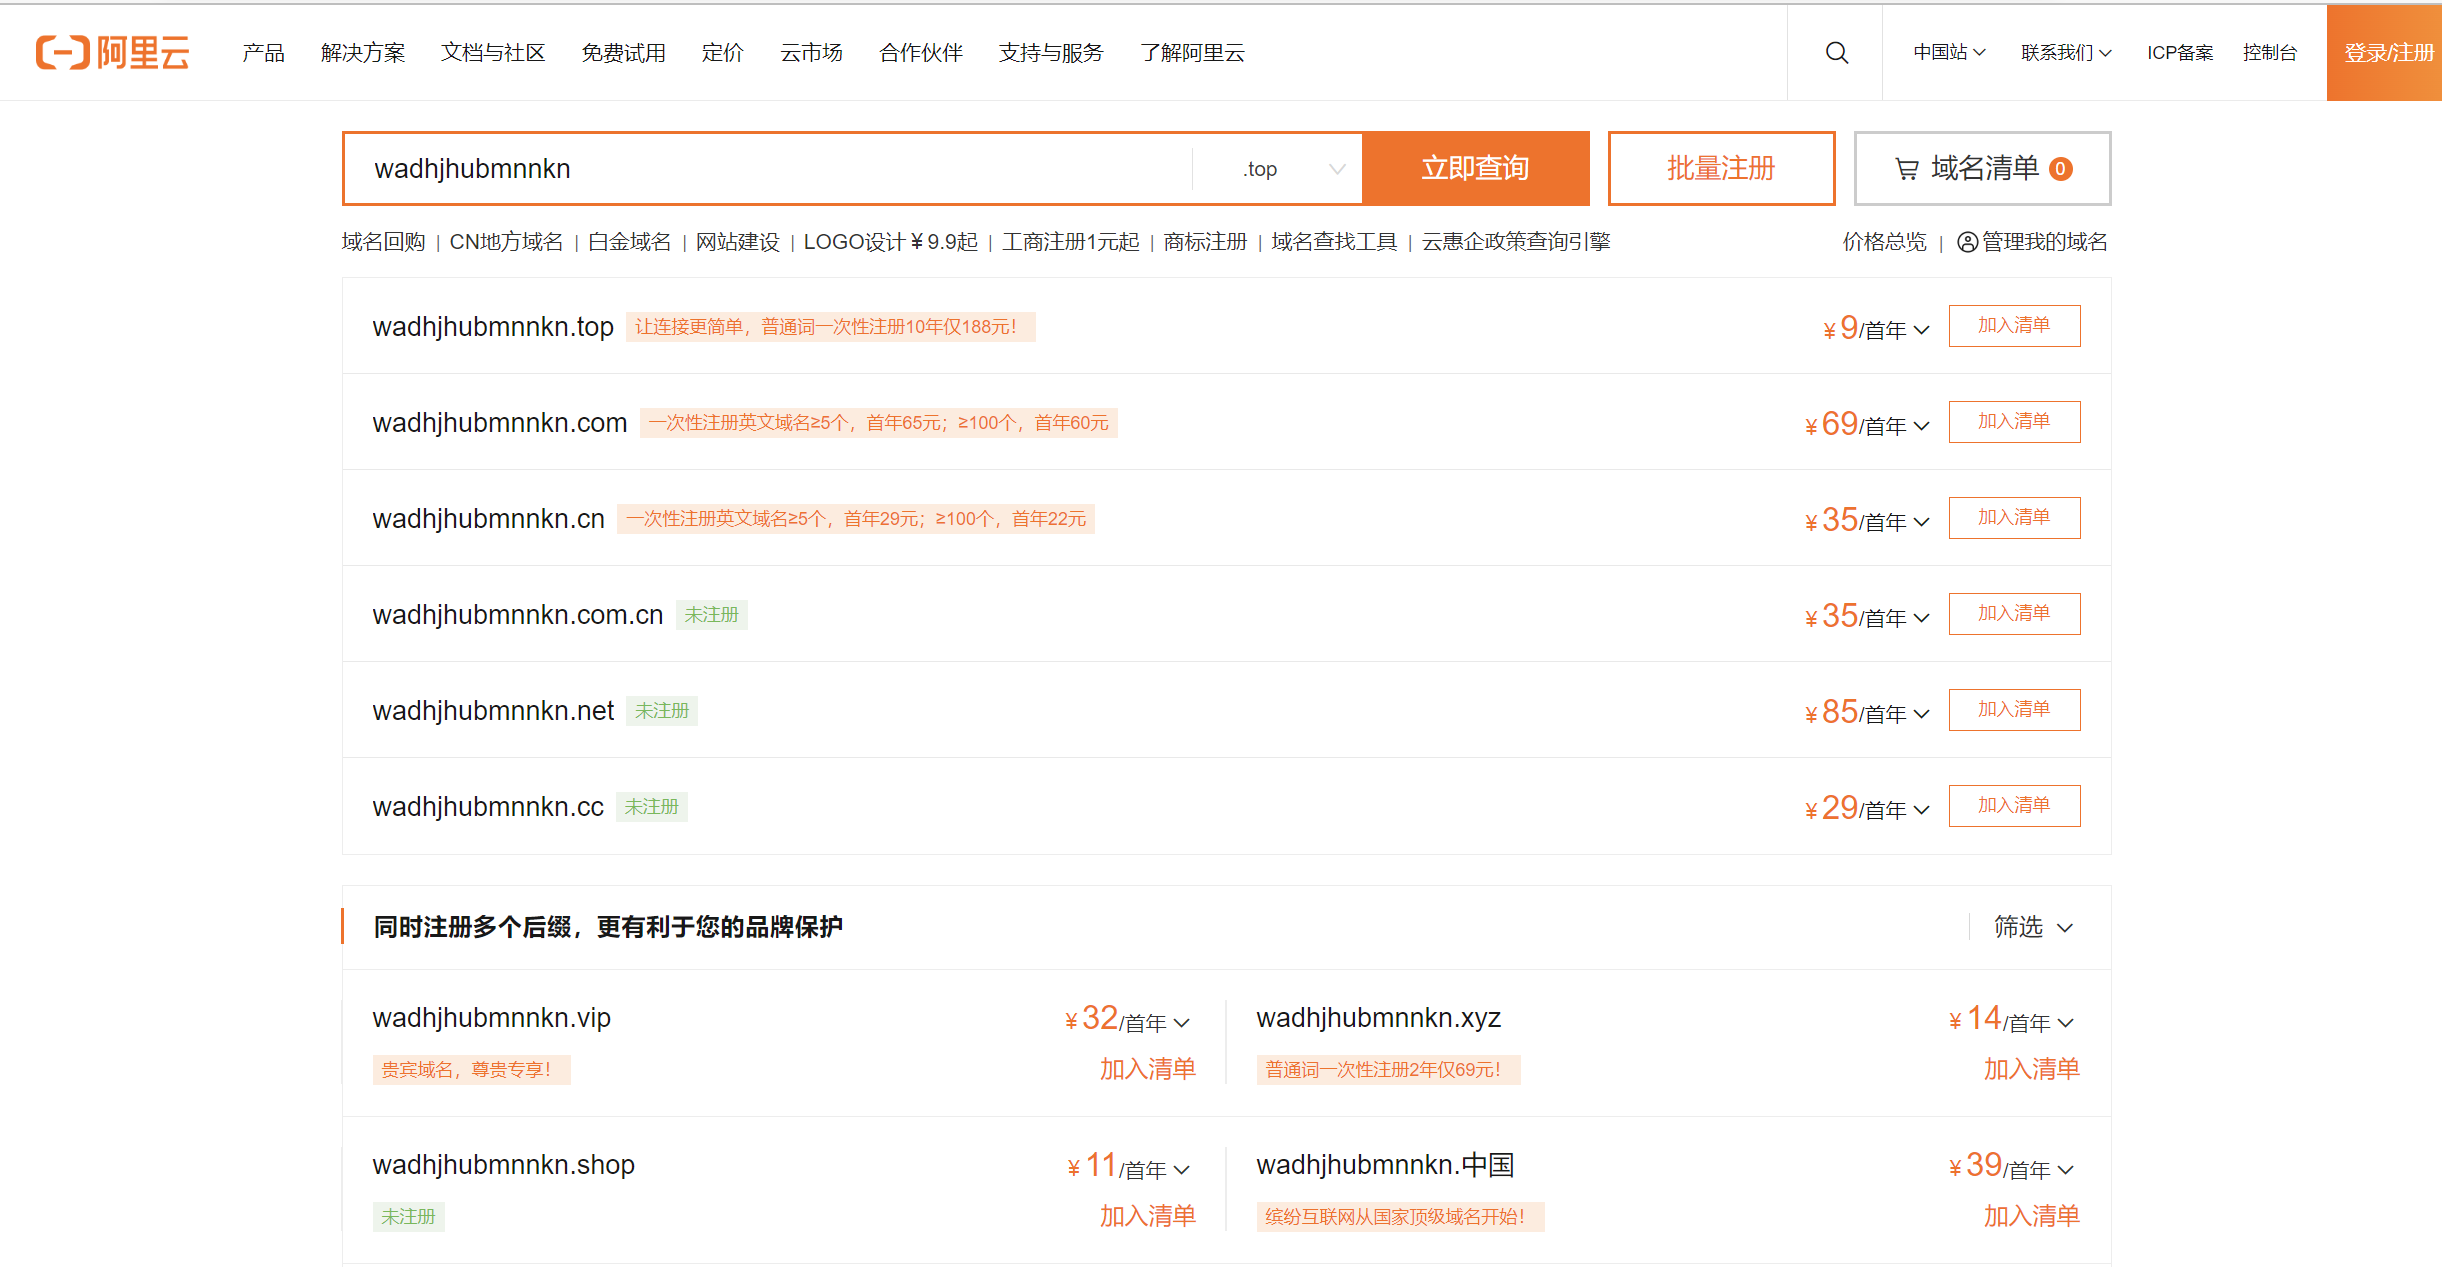Open the 白金域名 link
The image size is (2442, 1267).
pyautogui.click(x=629, y=242)
